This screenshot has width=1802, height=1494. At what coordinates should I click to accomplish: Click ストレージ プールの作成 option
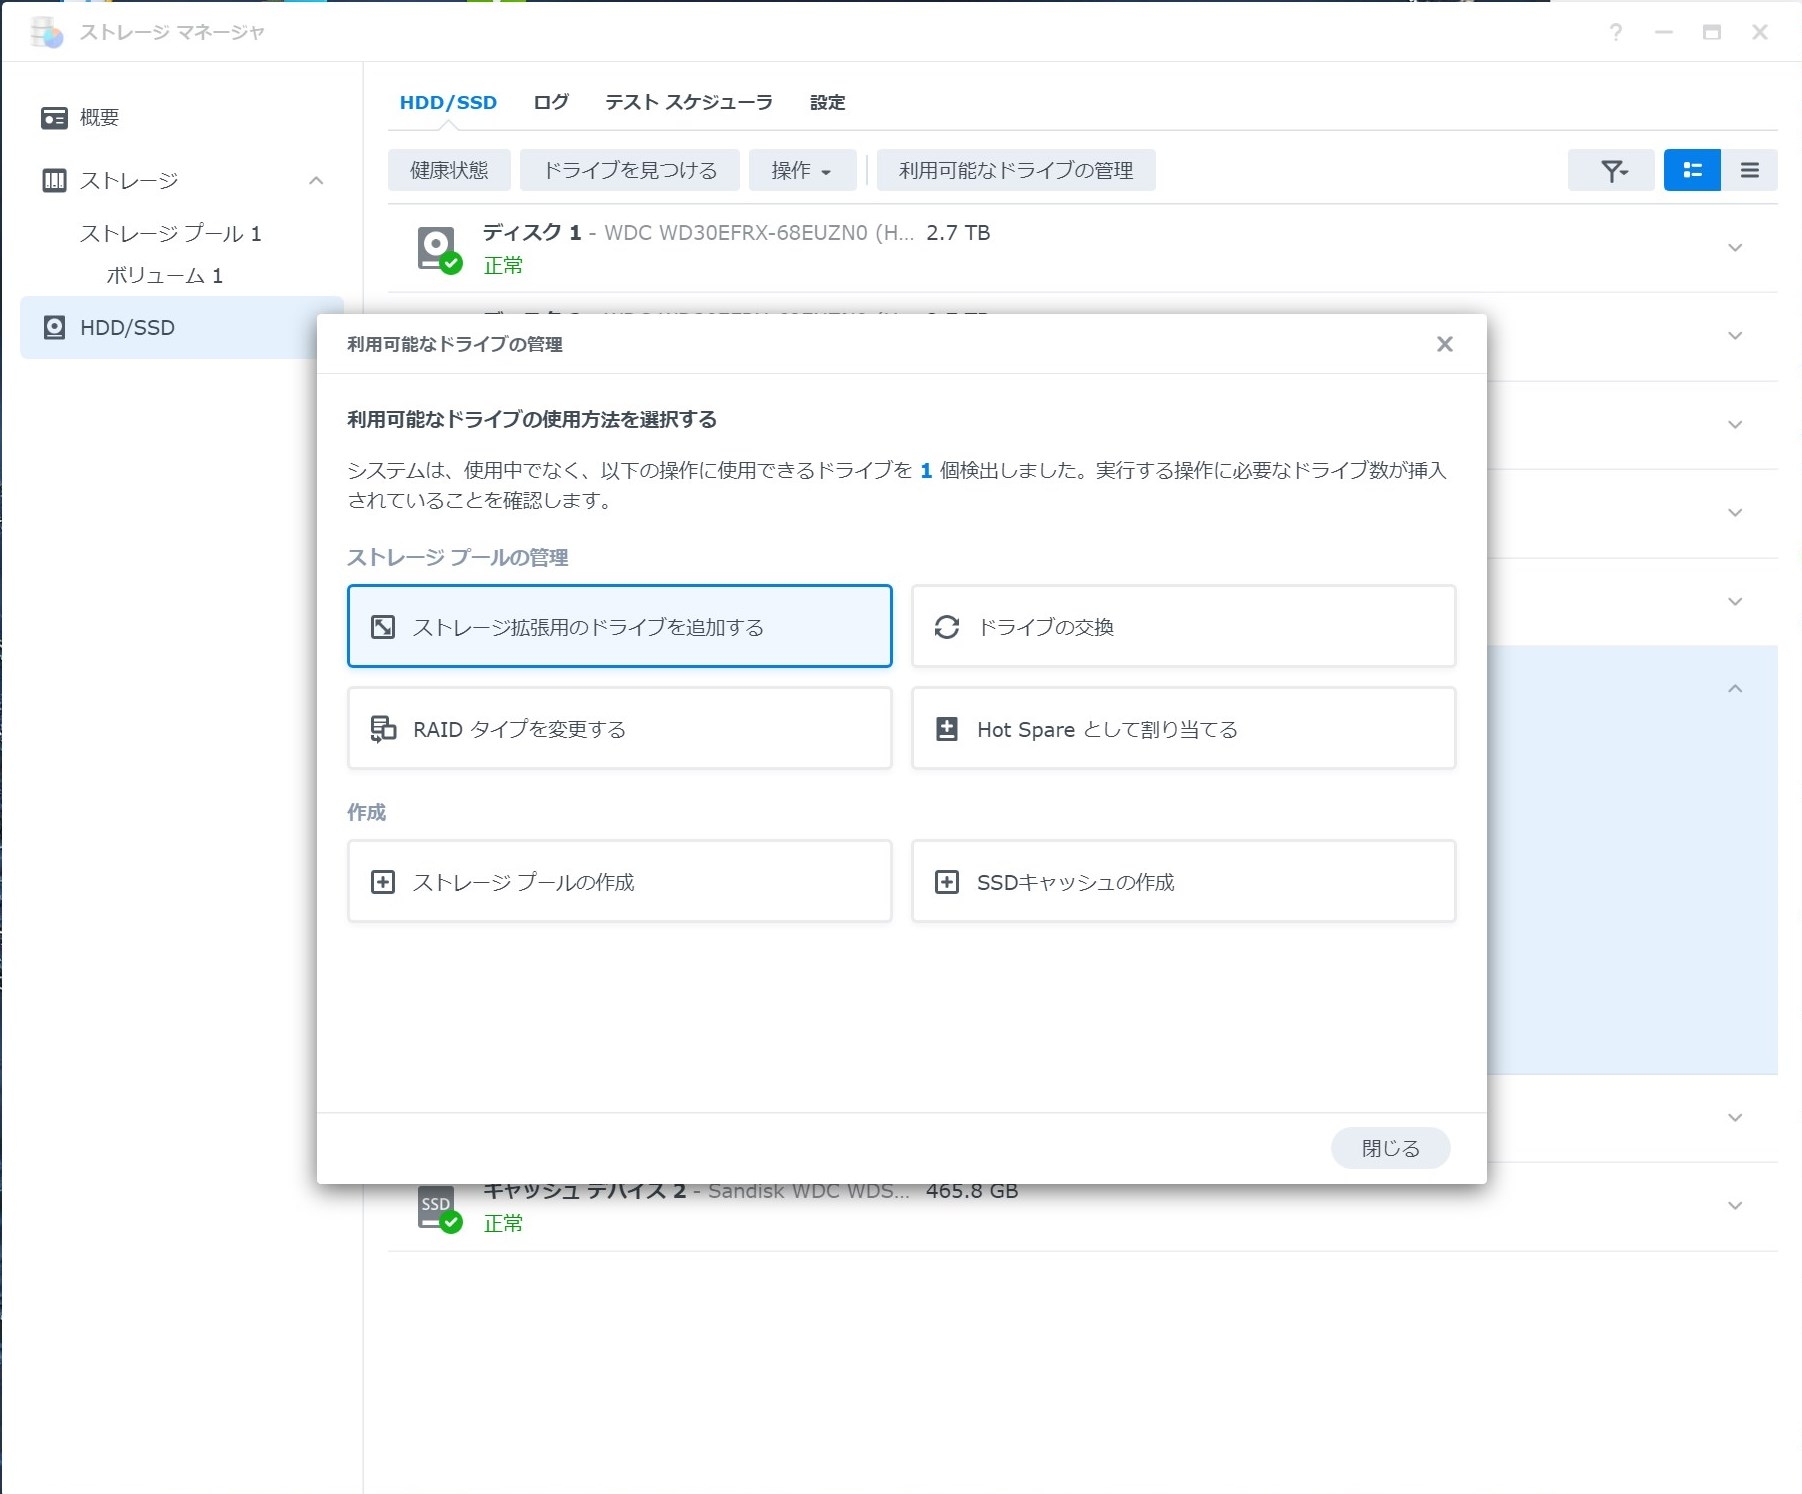(x=619, y=882)
